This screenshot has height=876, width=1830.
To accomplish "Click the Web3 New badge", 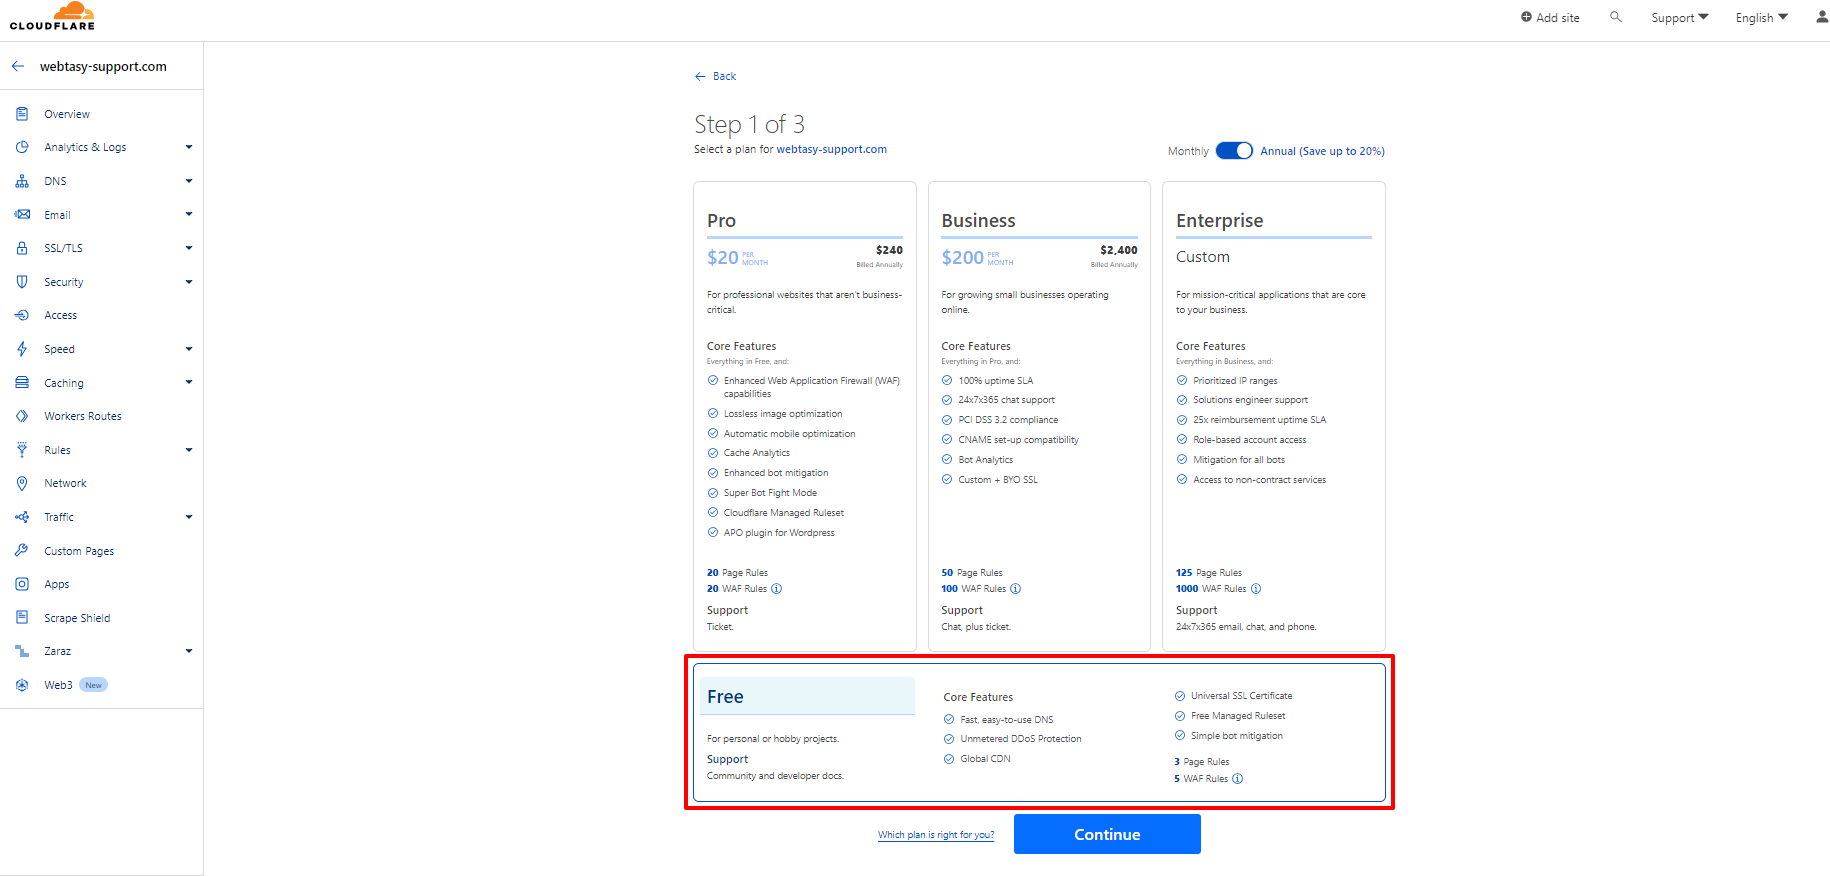I will point(93,685).
